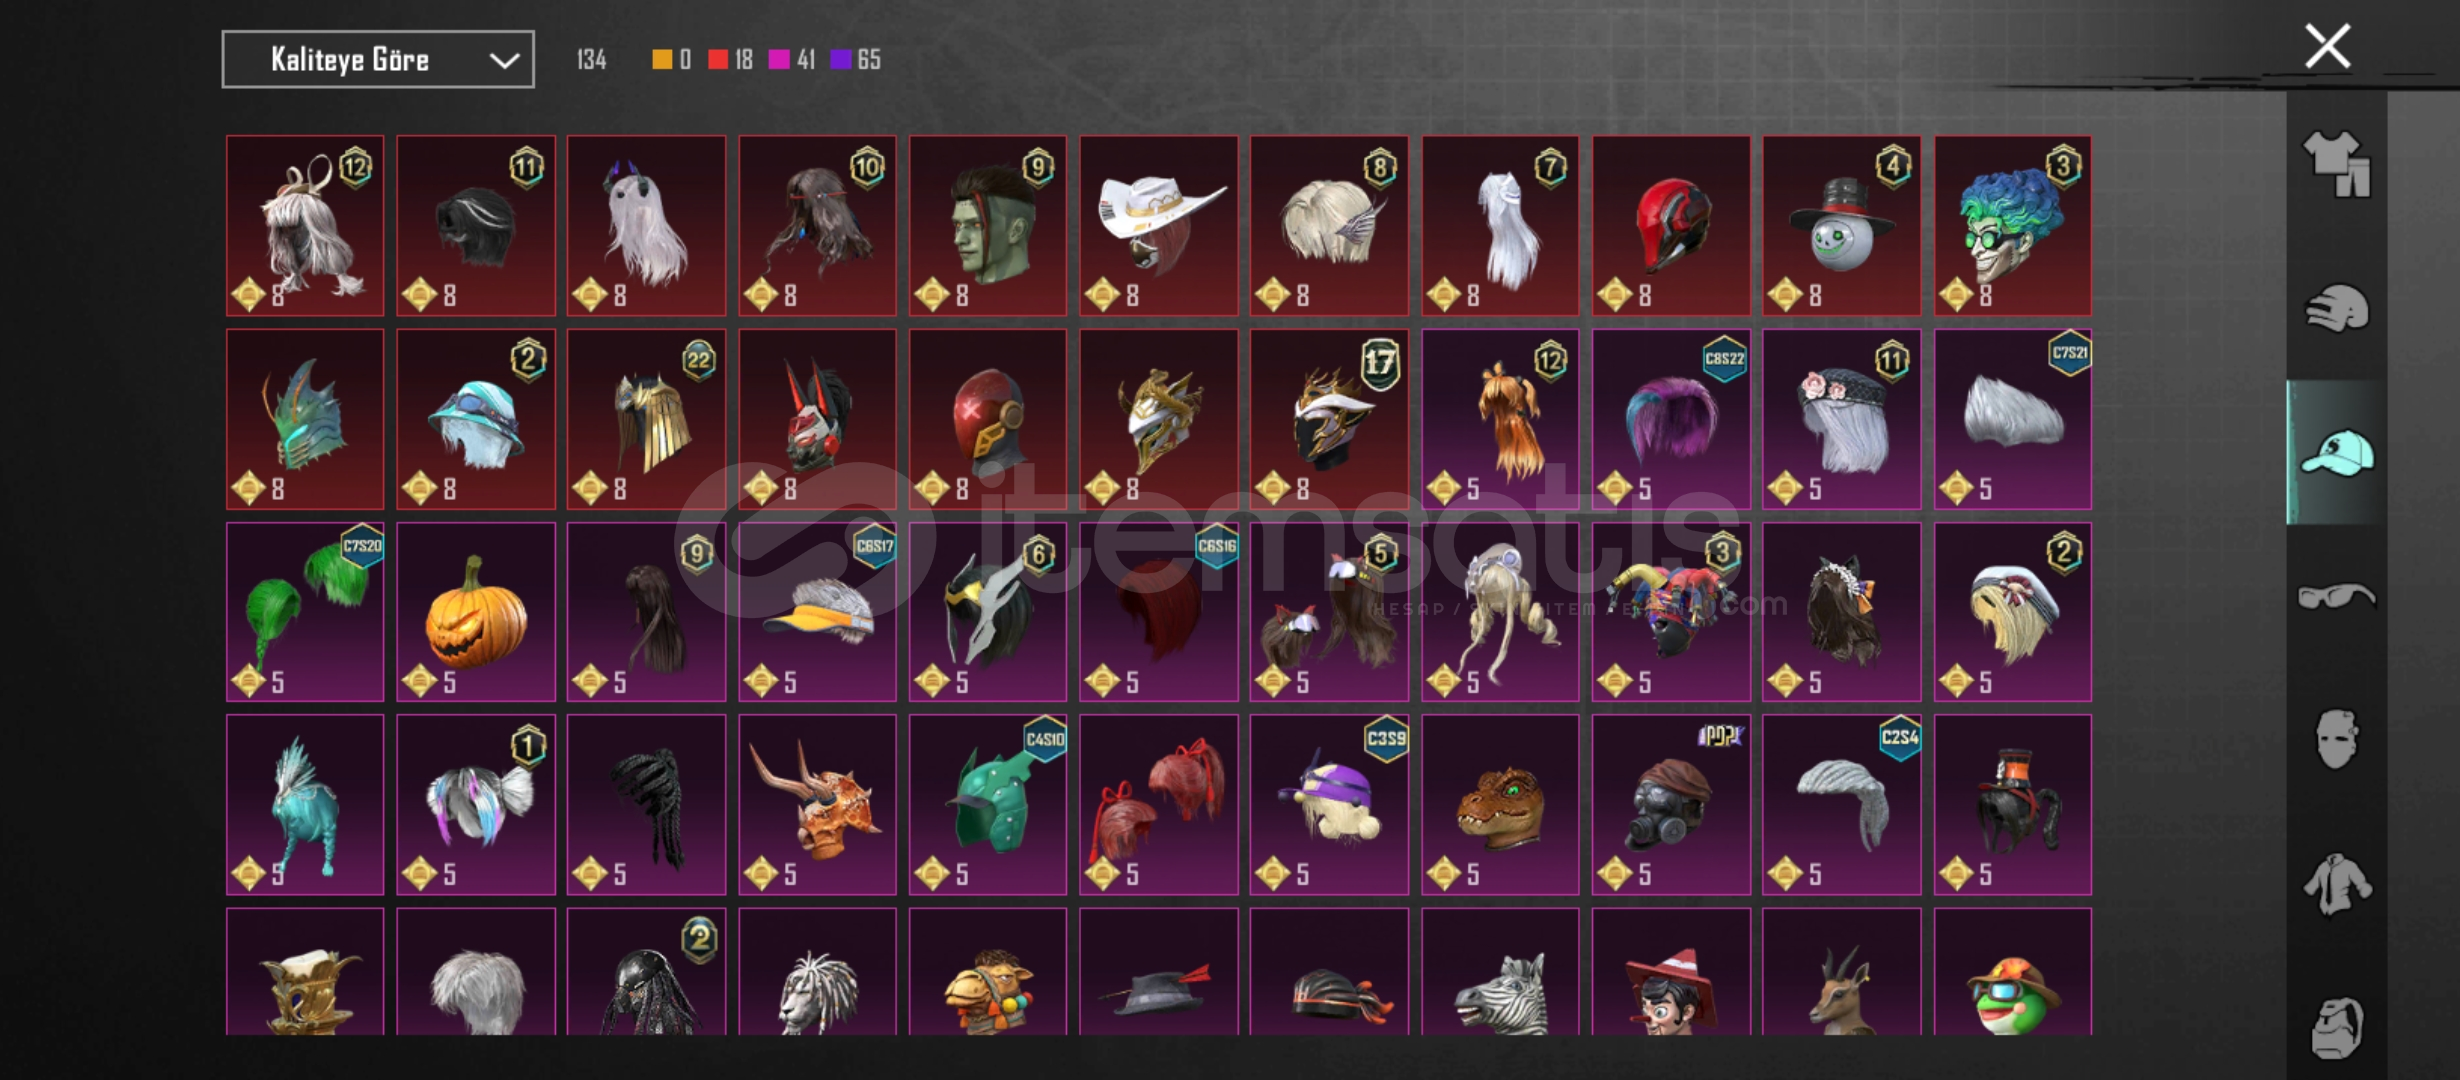Click the dropdown chevron arrow

click(504, 61)
